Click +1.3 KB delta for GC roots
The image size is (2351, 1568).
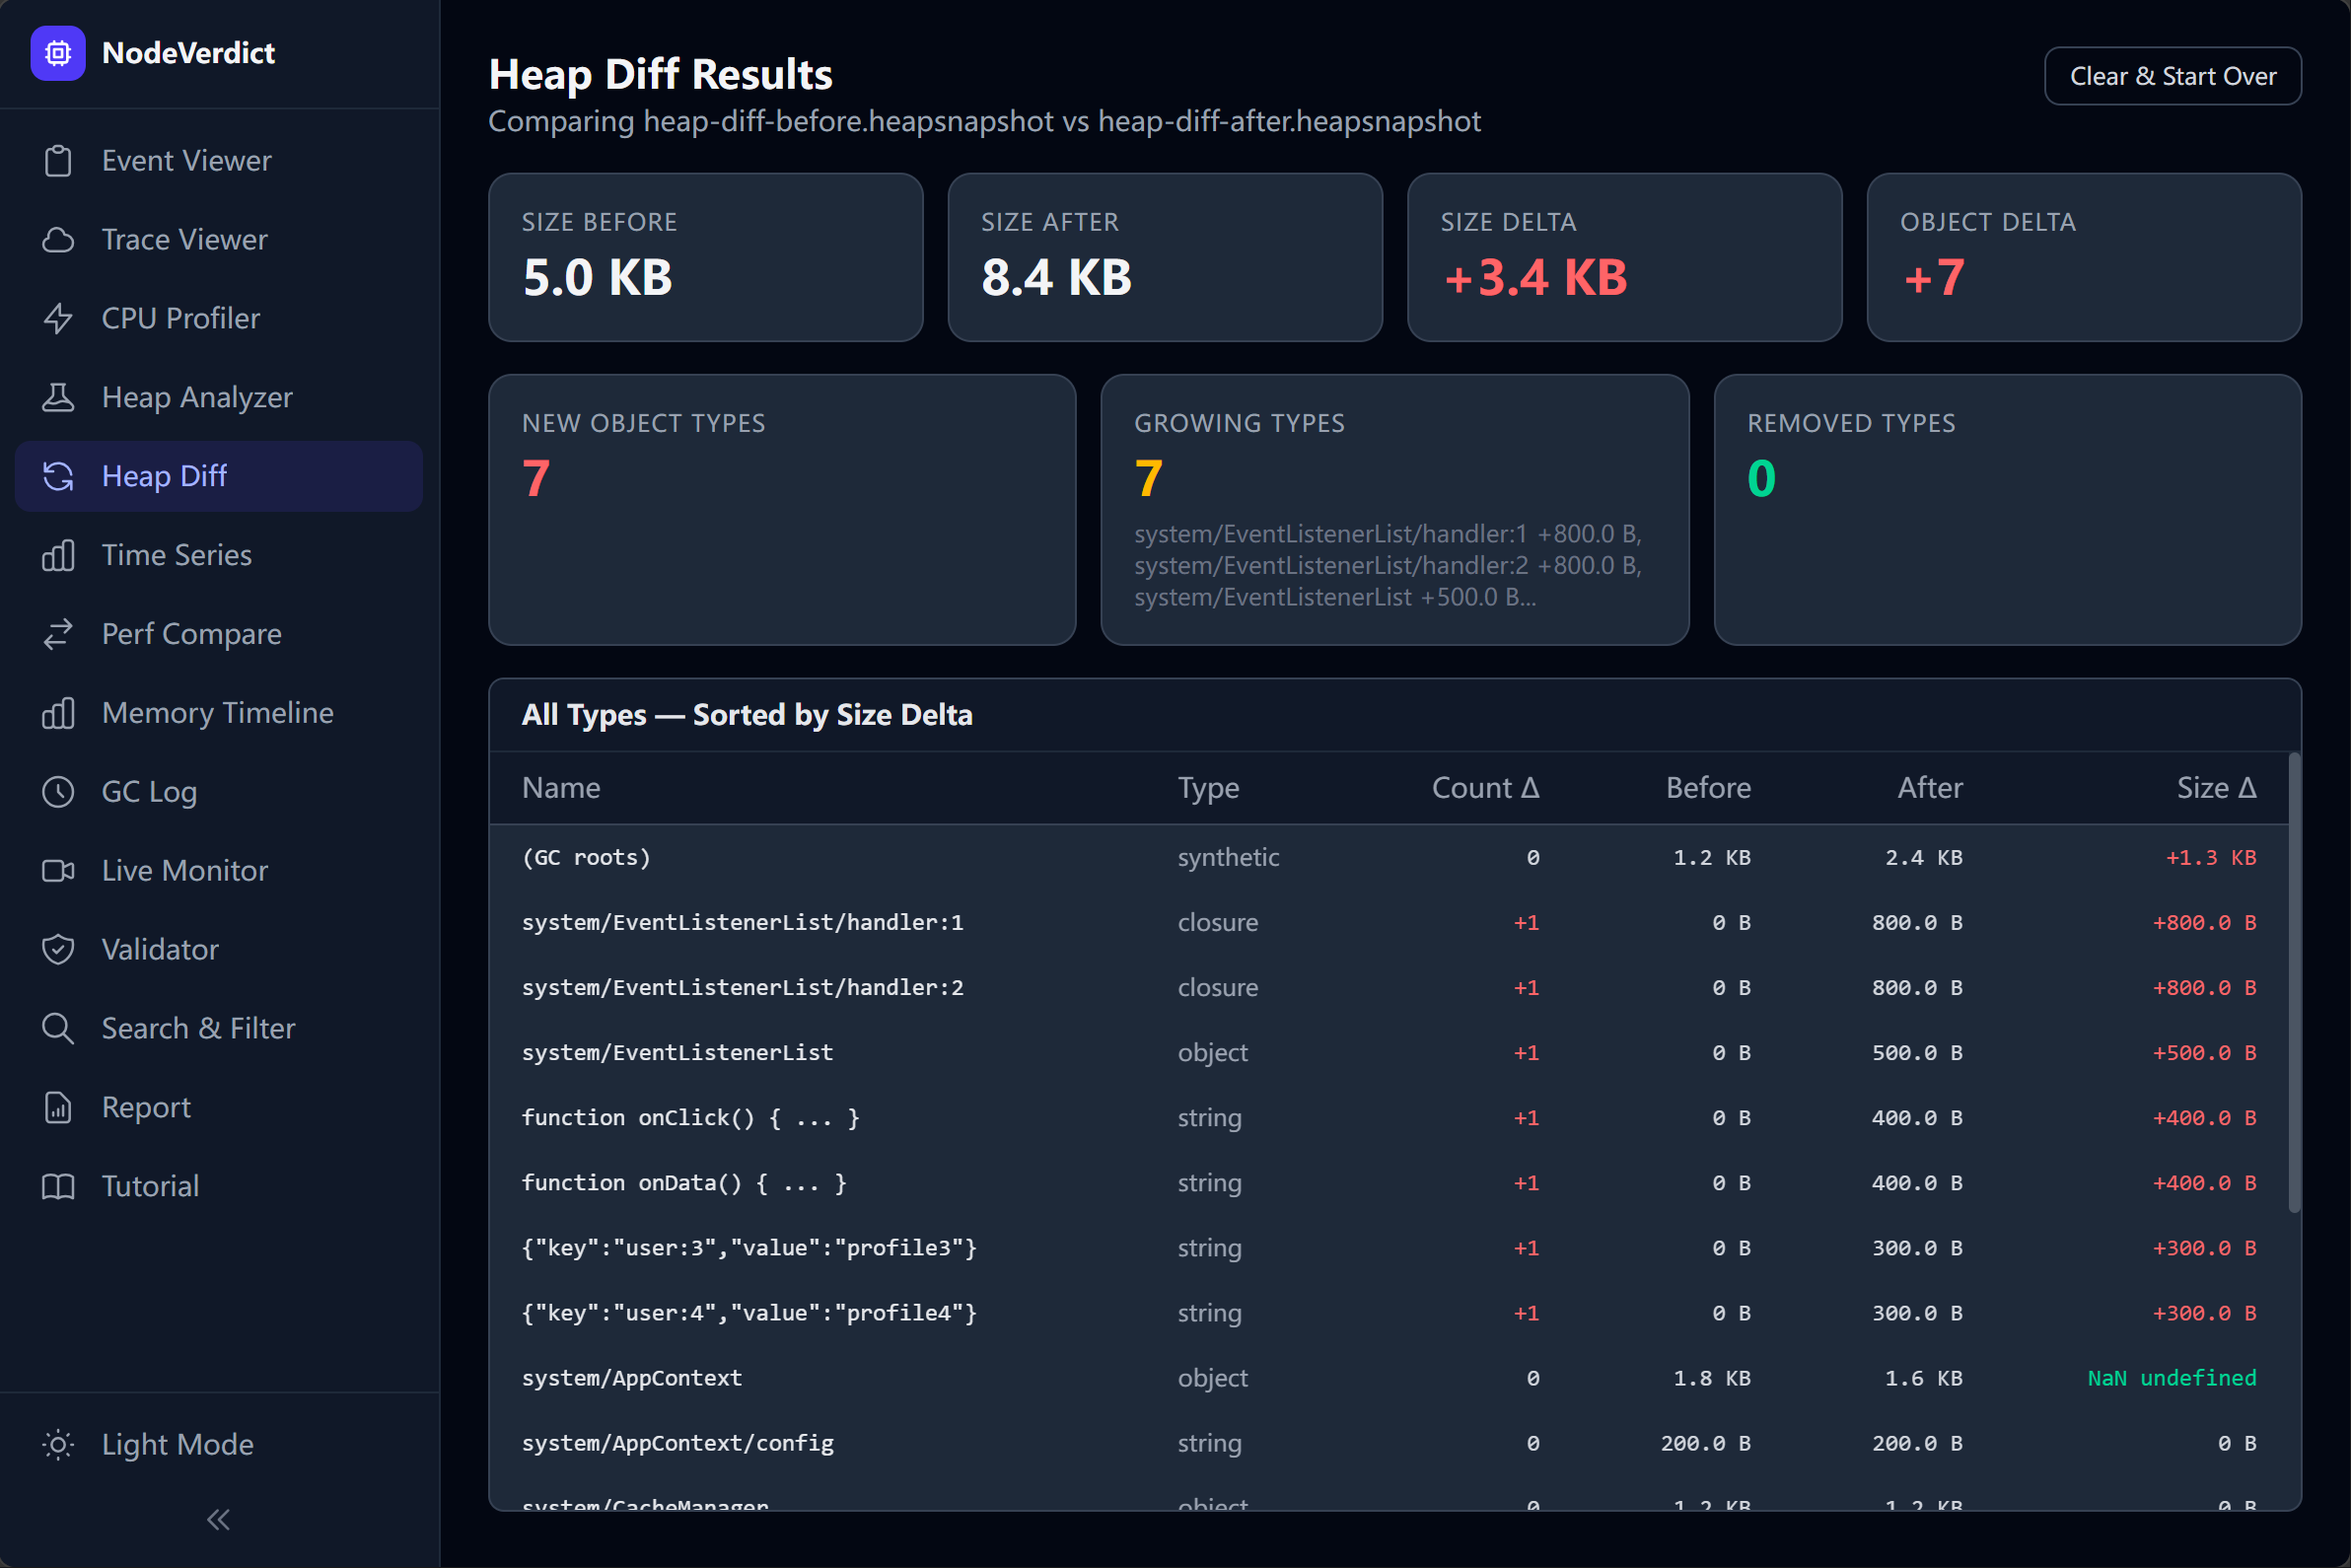2211,858
